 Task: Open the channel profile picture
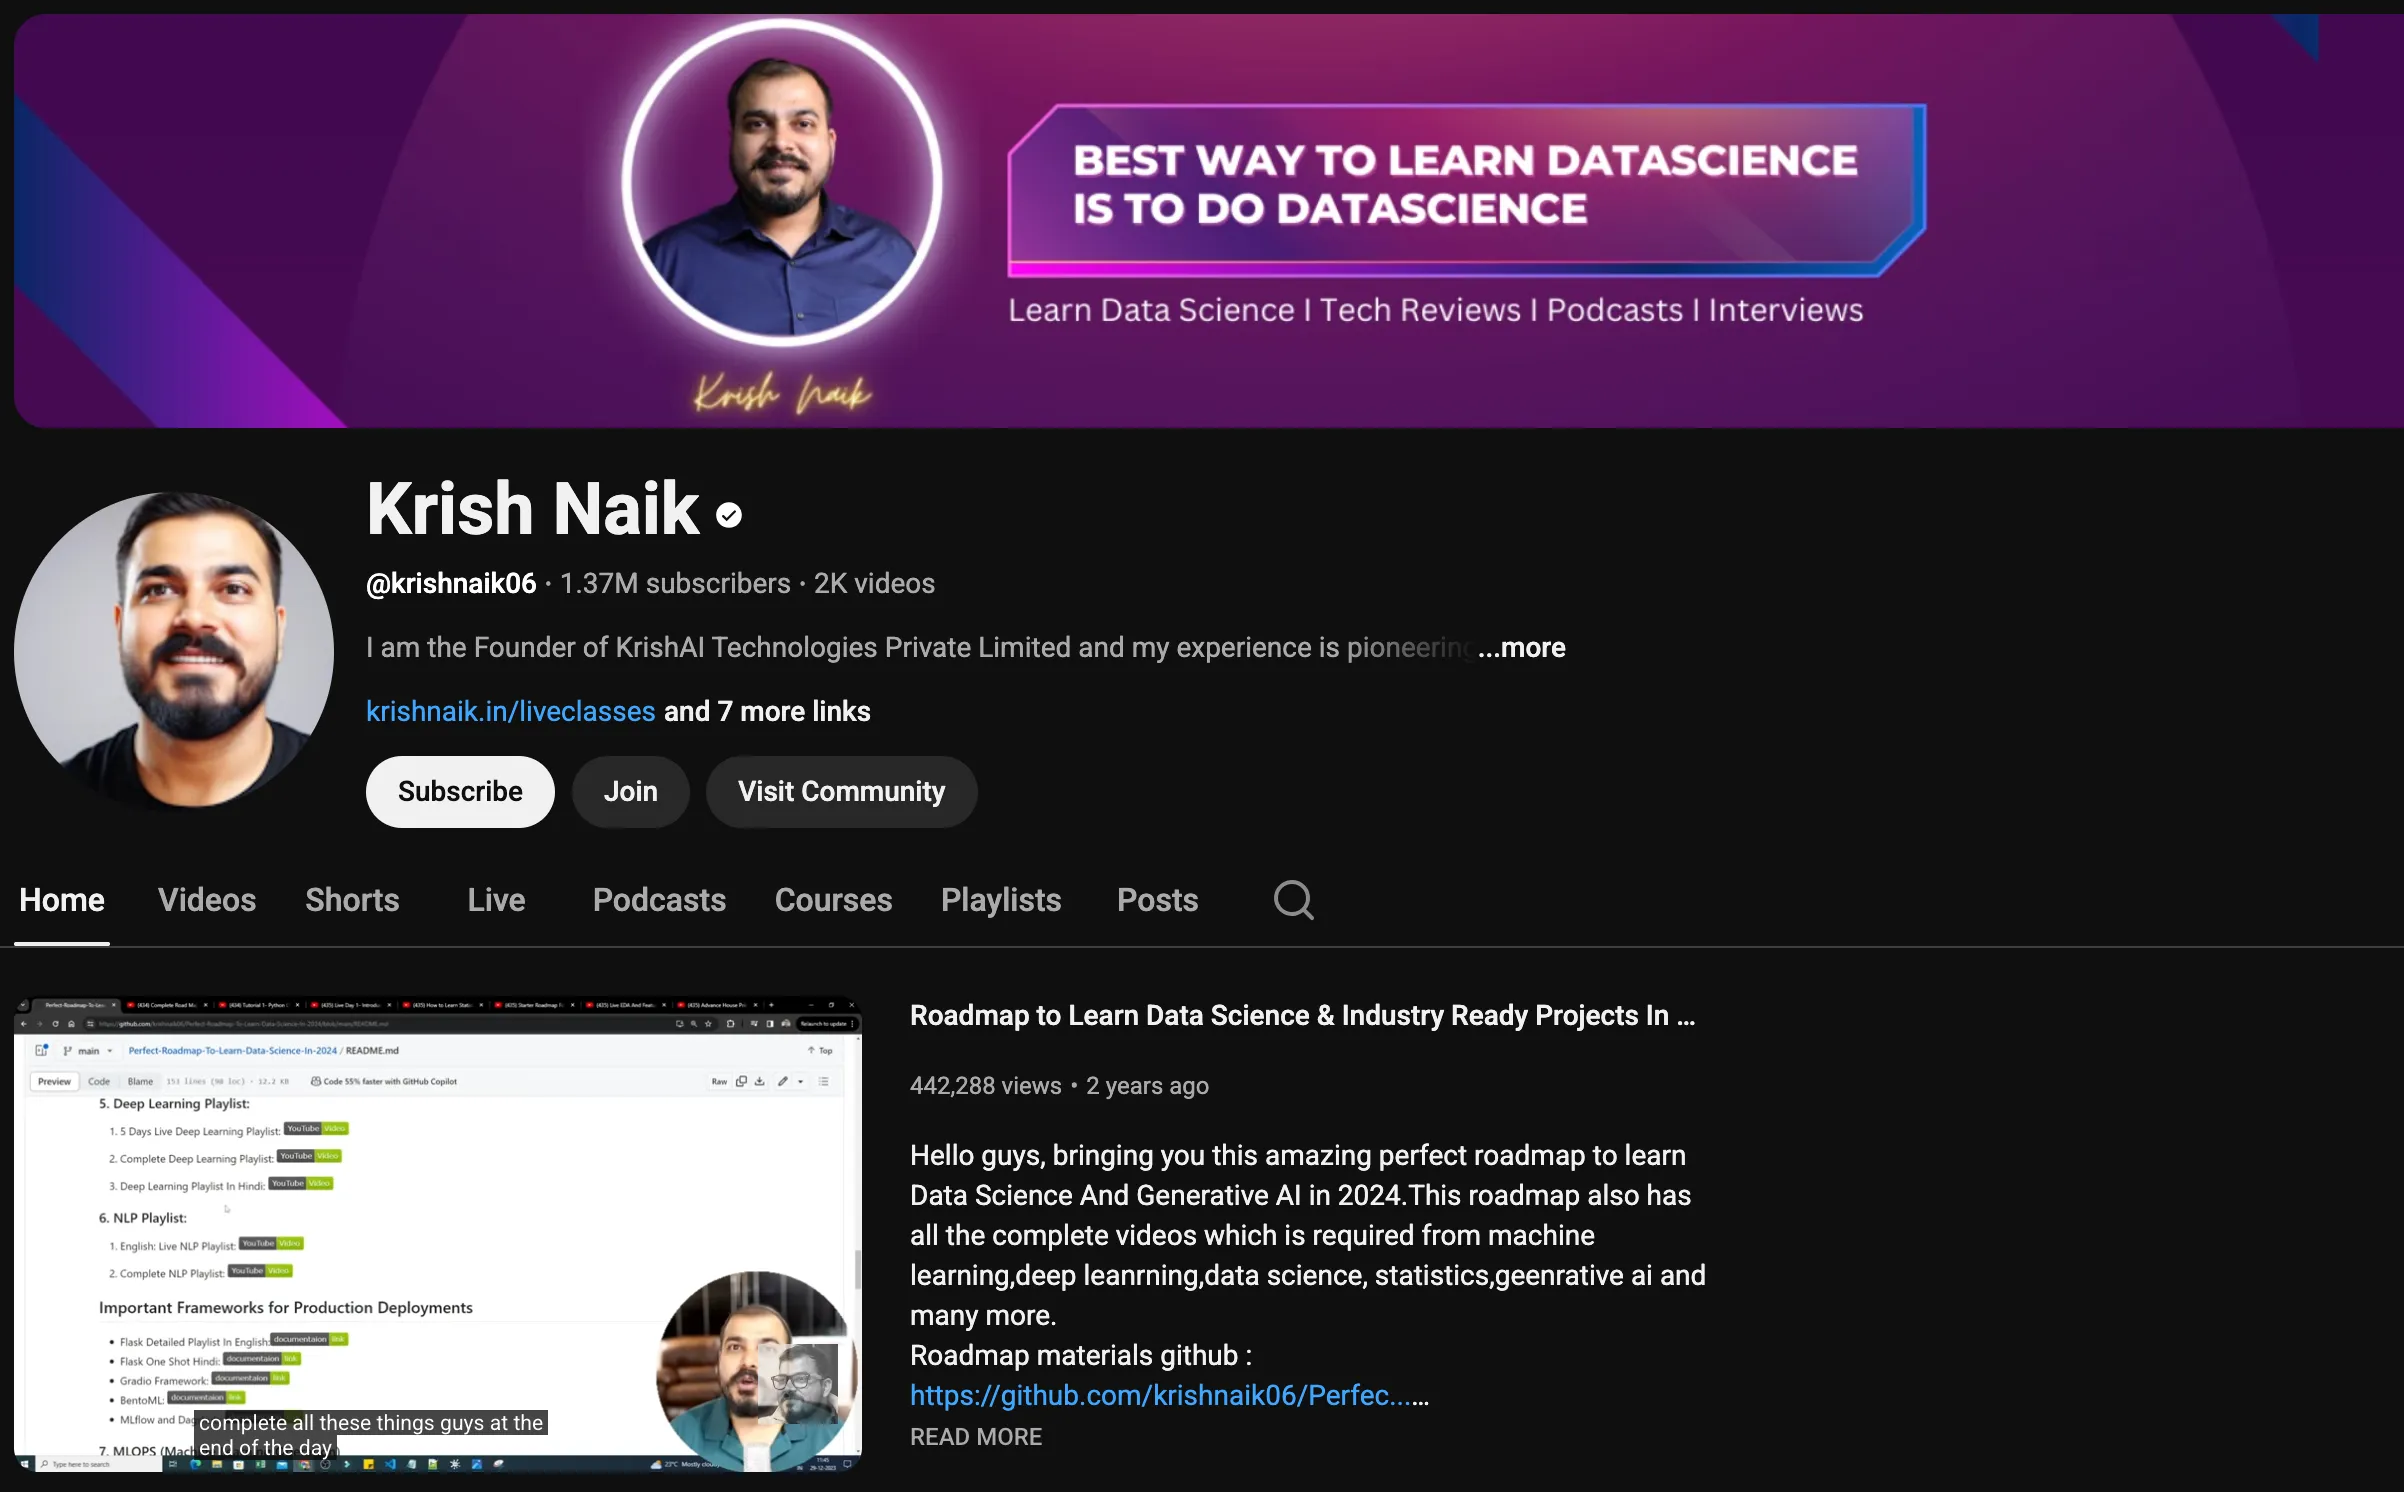[174, 650]
